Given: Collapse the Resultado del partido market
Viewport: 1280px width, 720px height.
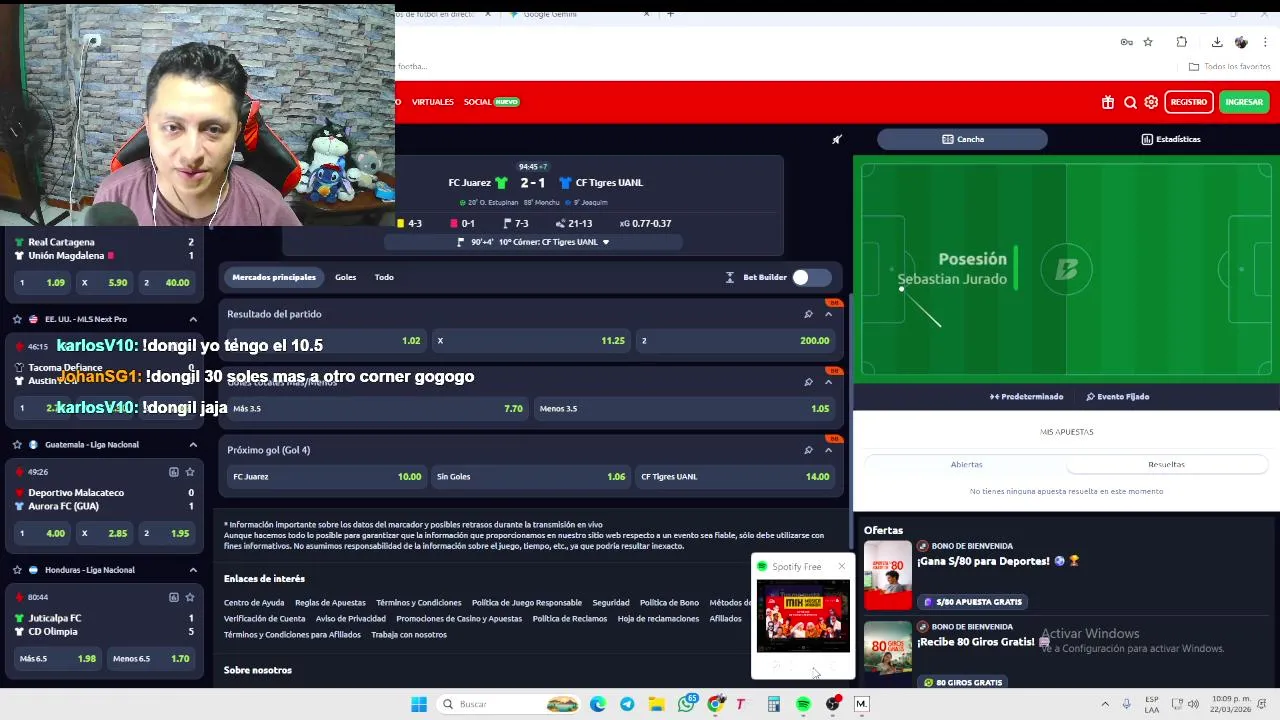Looking at the screenshot, I should click(828, 314).
